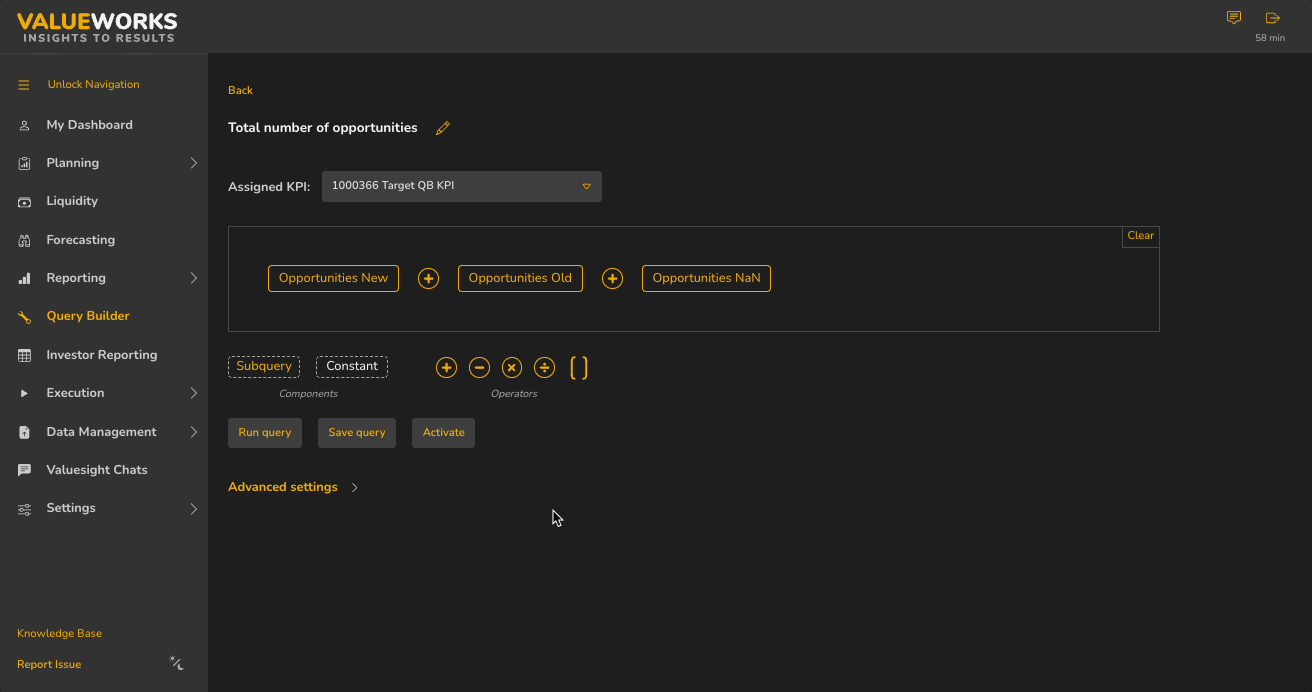1312x692 pixels.
Task: Click the Reporting bar chart icon
Action: pos(25,278)
